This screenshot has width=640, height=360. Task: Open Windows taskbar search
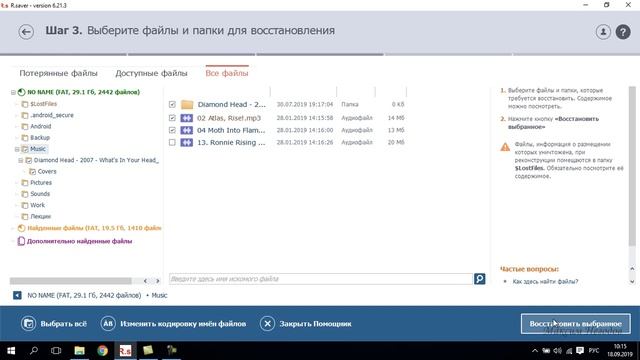pos(34,351)
